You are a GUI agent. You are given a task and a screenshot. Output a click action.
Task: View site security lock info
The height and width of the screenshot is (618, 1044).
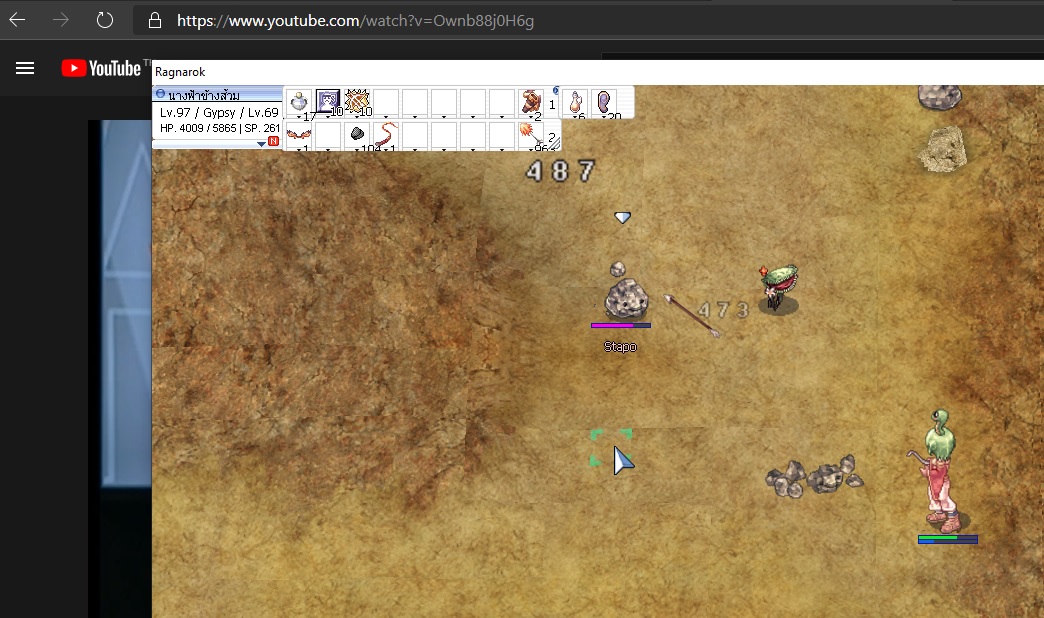tap(154, 21)
